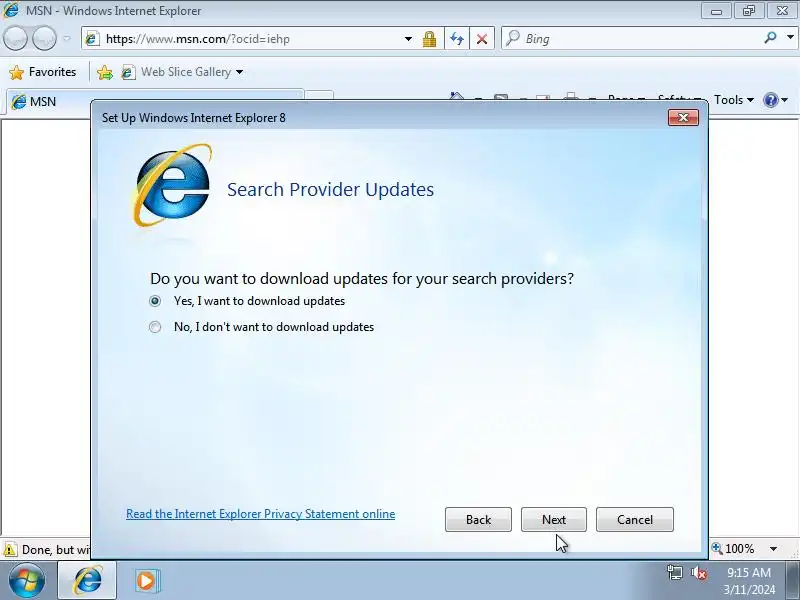Click the red Stop loading icon
The width and height of the screenshot is (800, 600).
(482, 39)
